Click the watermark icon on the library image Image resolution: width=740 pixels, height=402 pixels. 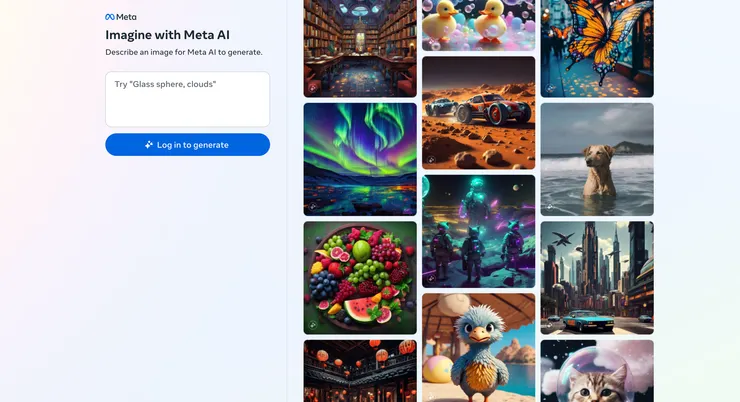(x=312, y=88)
